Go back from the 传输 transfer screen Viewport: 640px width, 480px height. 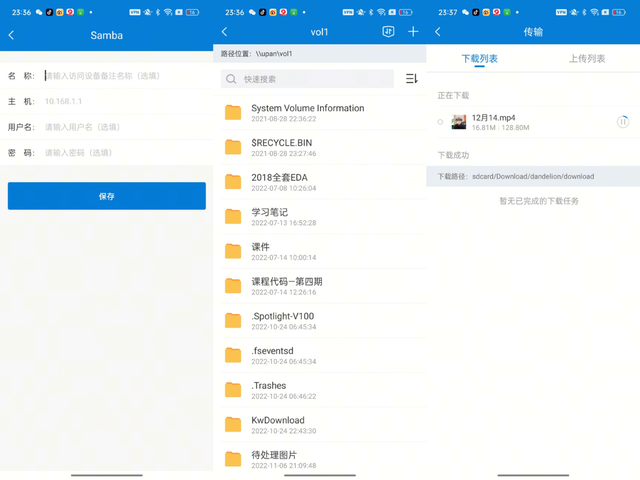[x=438, y=32]
